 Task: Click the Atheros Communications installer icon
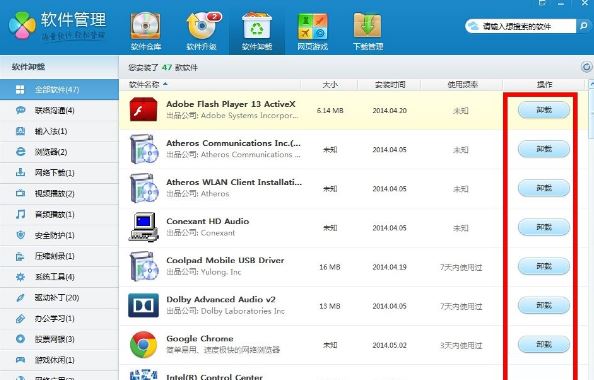(x=144, y=149)
